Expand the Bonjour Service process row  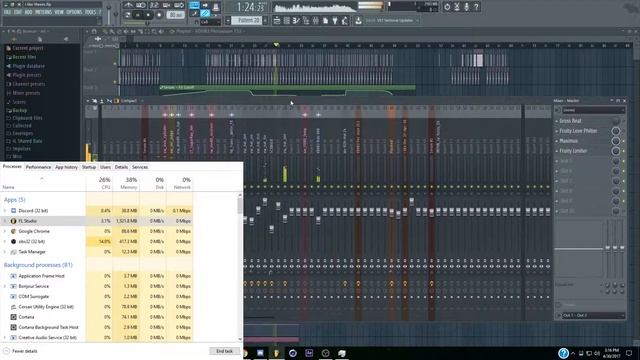pos(5,286)
